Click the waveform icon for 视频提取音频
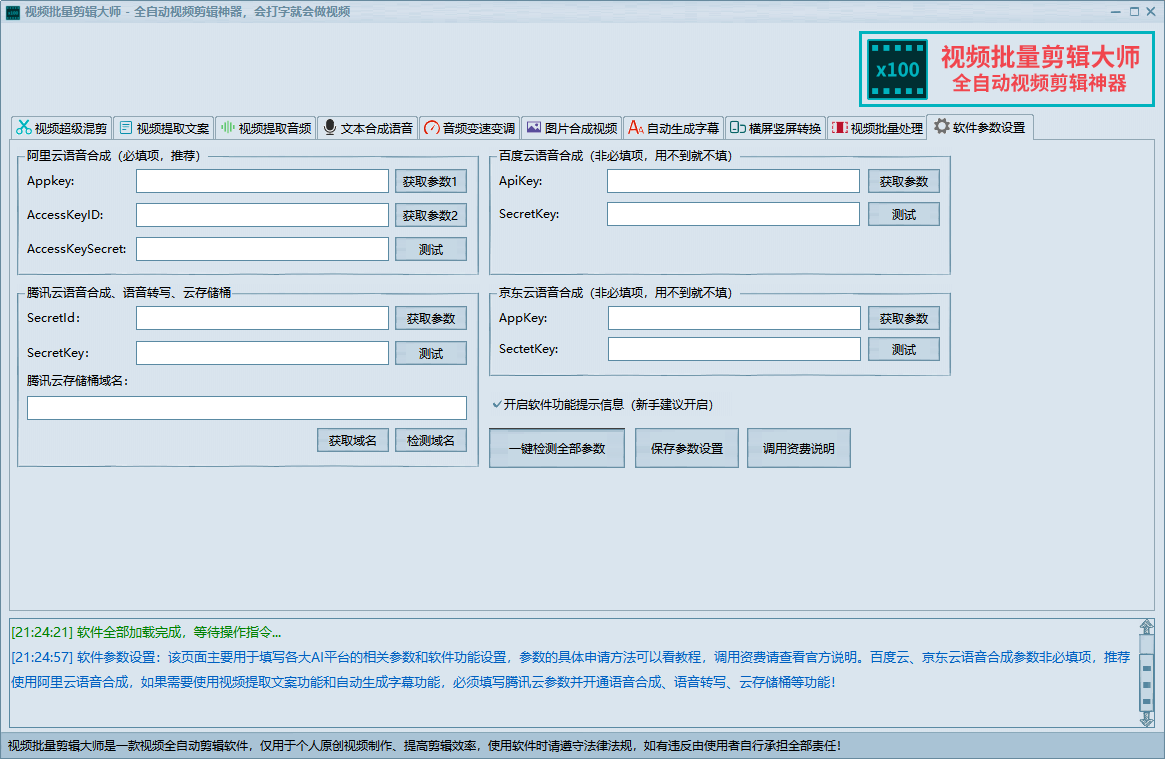The image size is (1165, 759). (x=228, y=128)
